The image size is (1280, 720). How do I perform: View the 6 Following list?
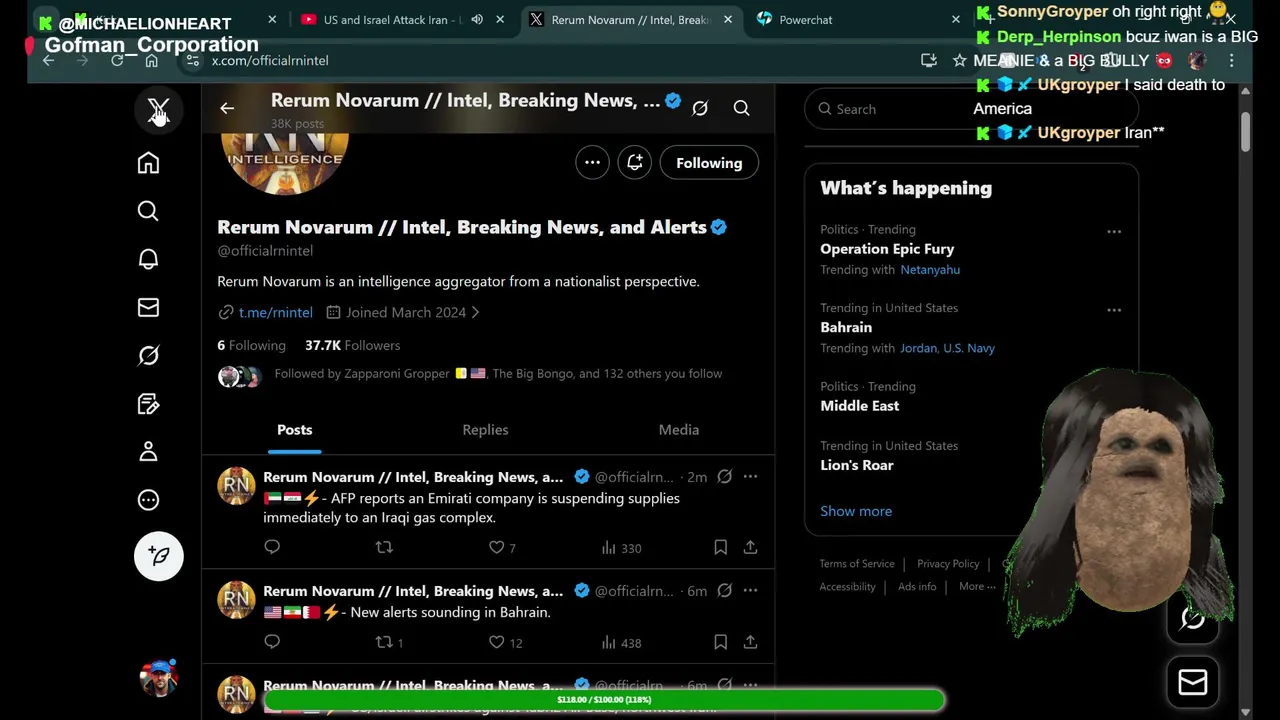click(x=251, y=345)
